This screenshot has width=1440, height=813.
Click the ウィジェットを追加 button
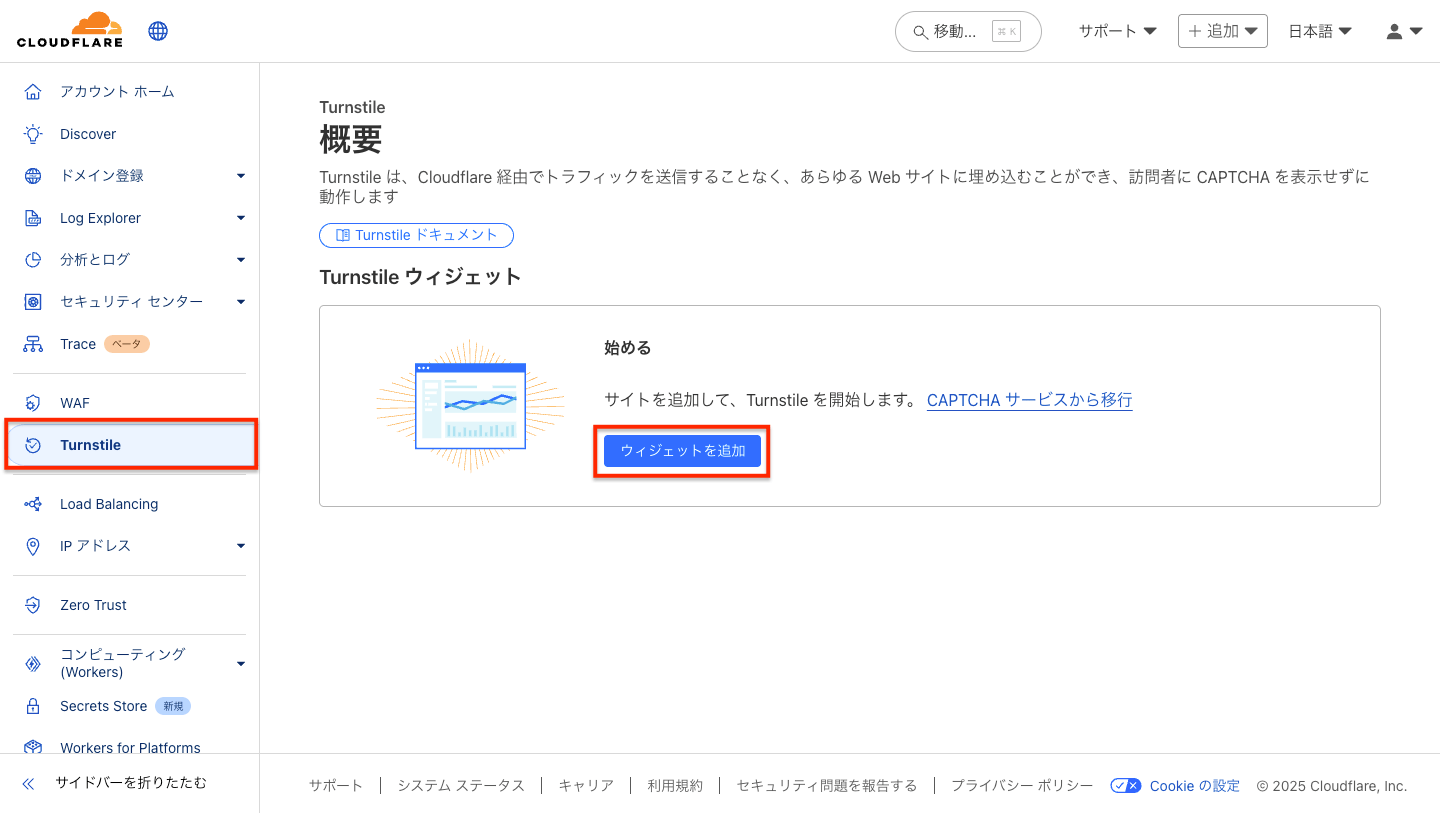[x=683, y=450]
